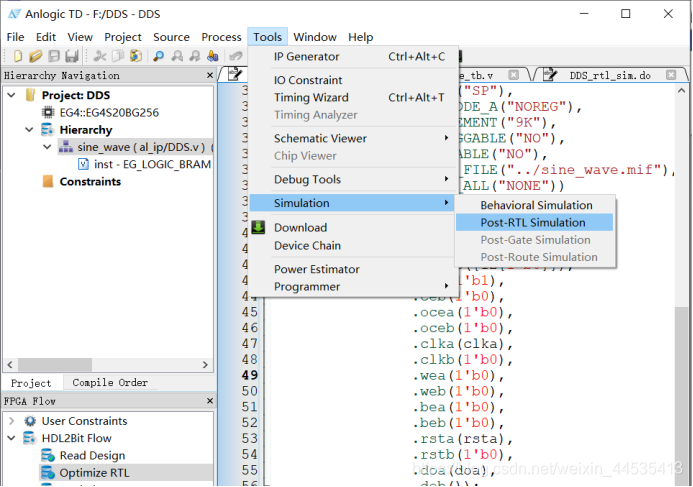Collapse the sine_wave module node
The height and width of the screenshot is (487, 693).
click(x=47, y=147)
